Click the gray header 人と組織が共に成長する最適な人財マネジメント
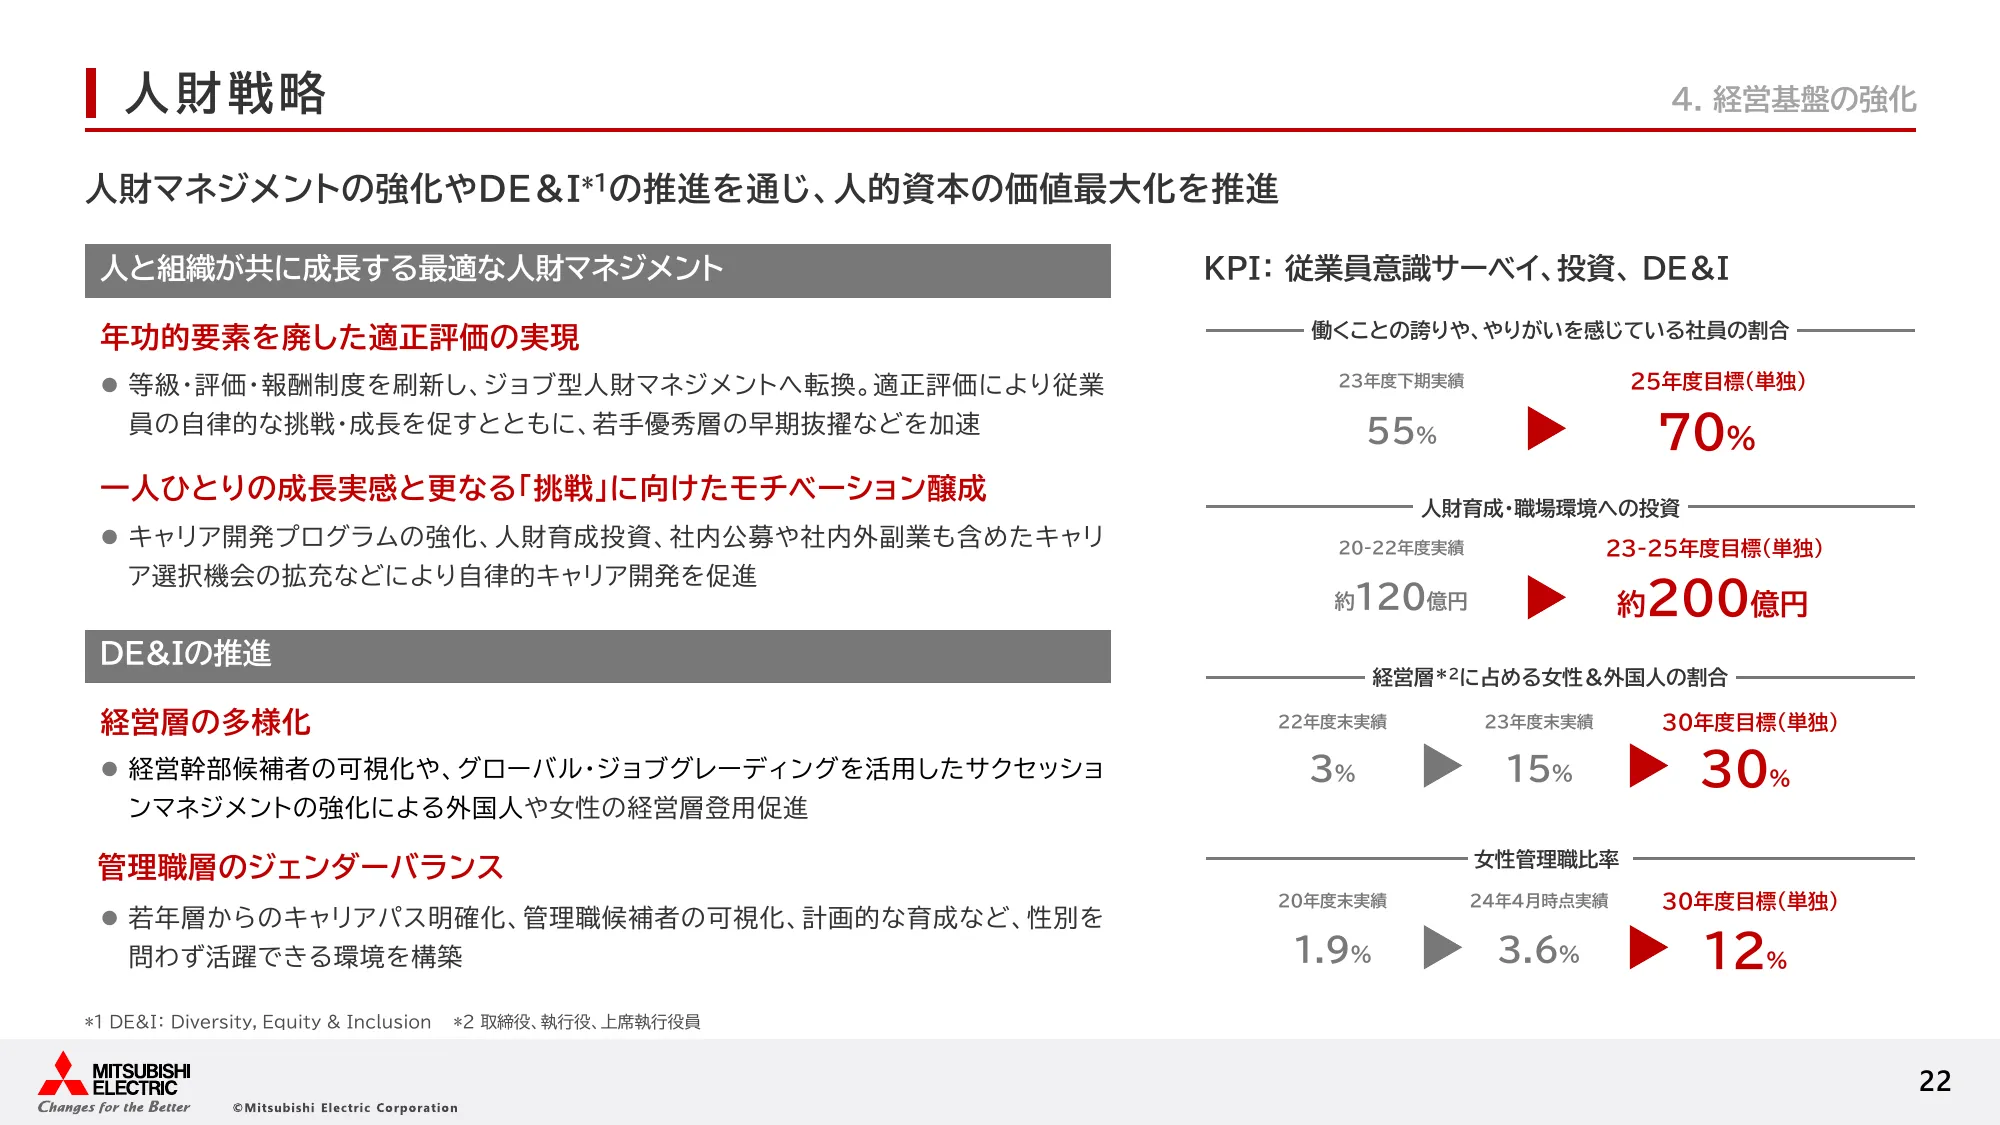The image size is (2000, 1125). 598,270
